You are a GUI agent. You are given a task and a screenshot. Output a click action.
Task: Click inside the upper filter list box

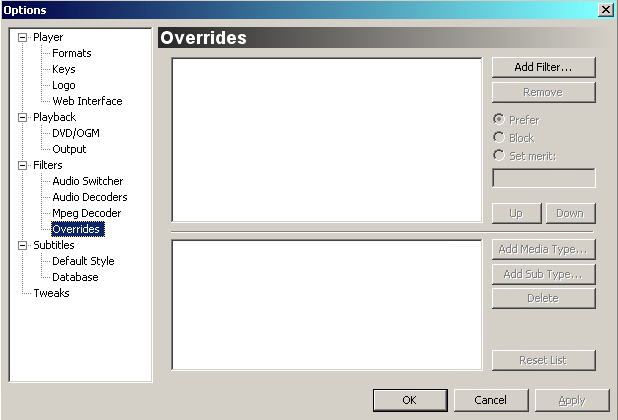click(x=327, y=140)
